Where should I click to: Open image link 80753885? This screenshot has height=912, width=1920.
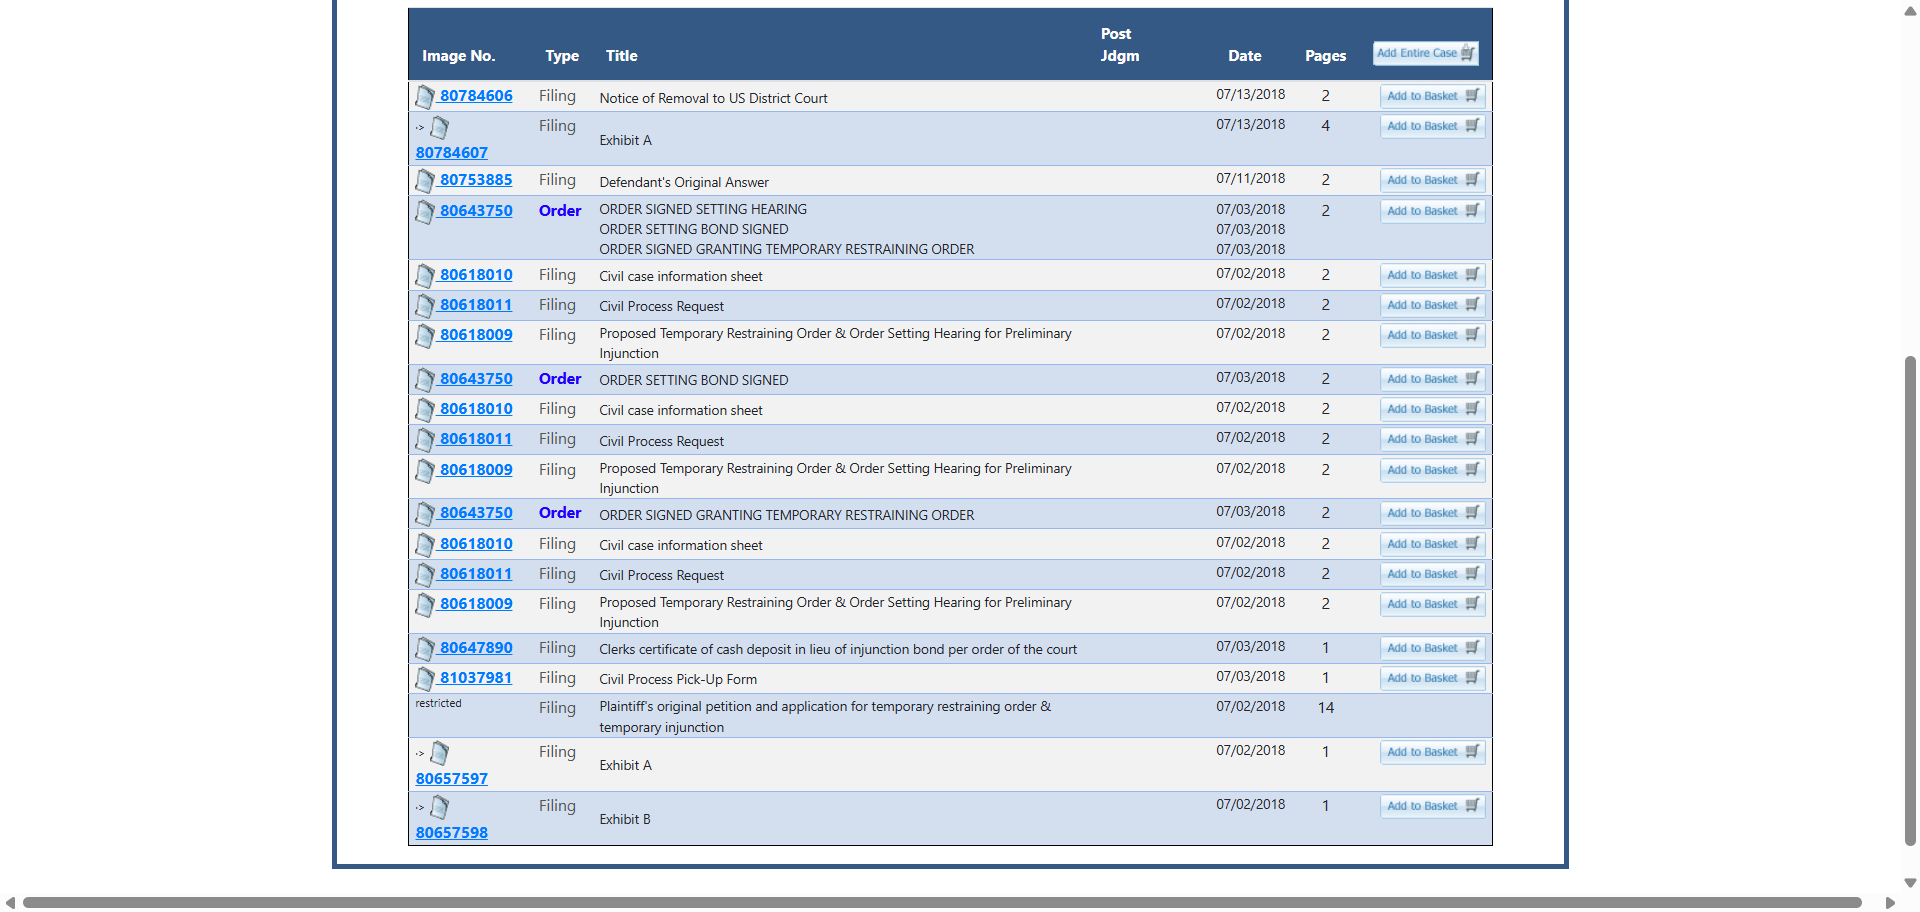pos(476,180)
